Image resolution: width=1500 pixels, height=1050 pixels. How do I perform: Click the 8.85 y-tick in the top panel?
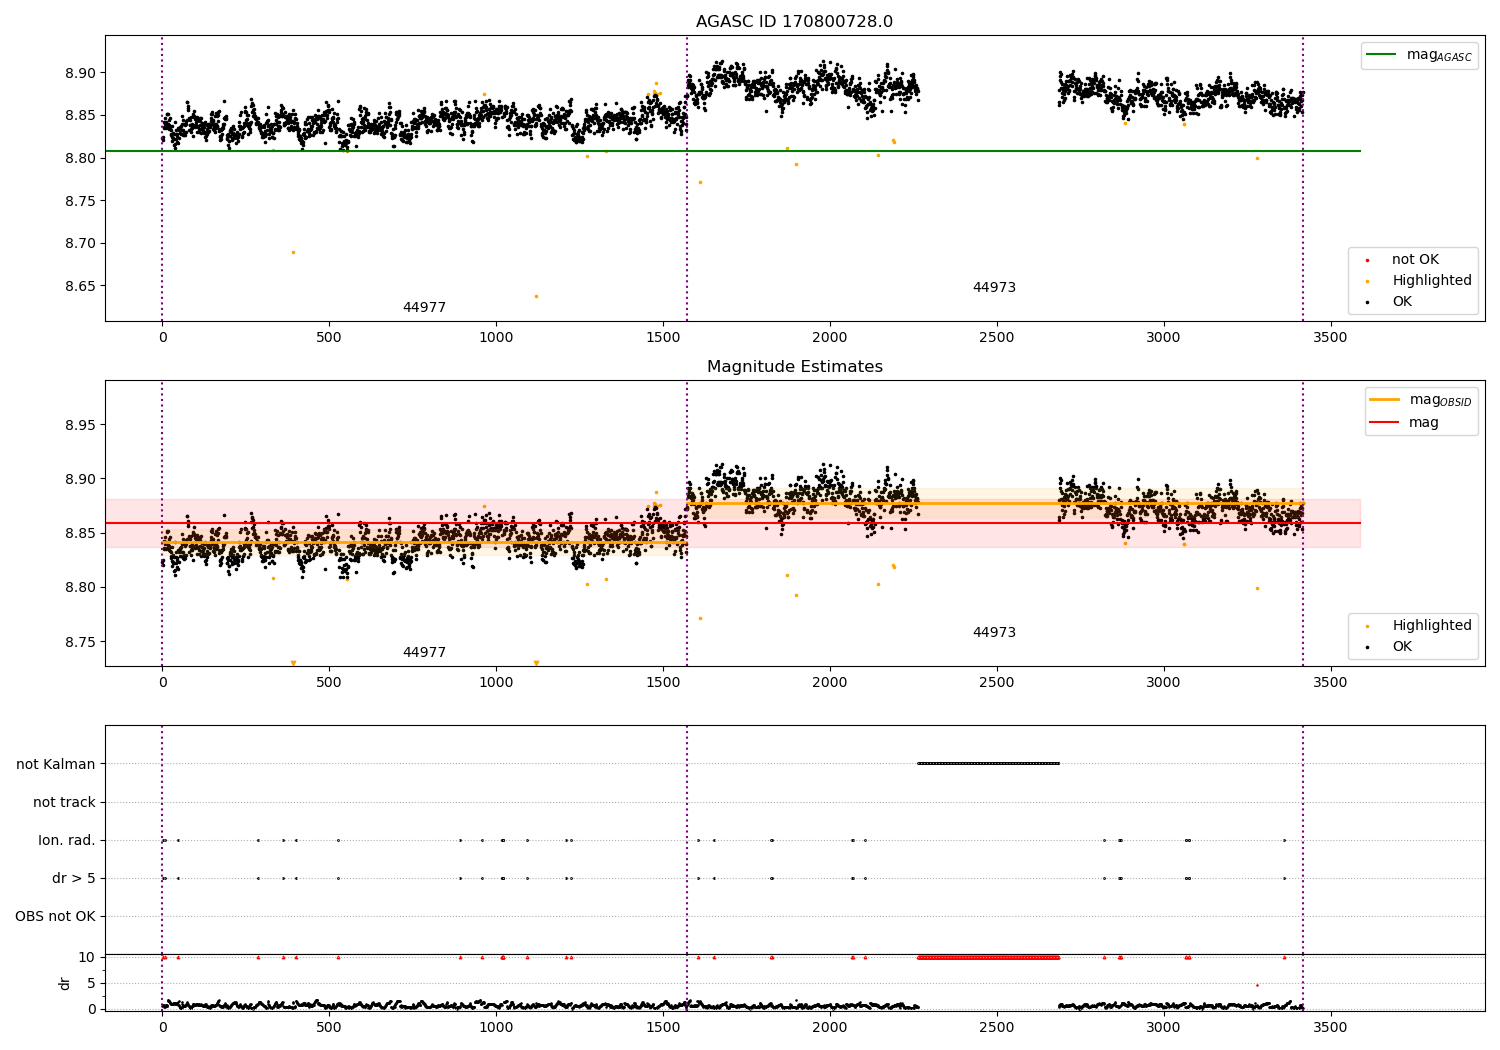(80, 115)
